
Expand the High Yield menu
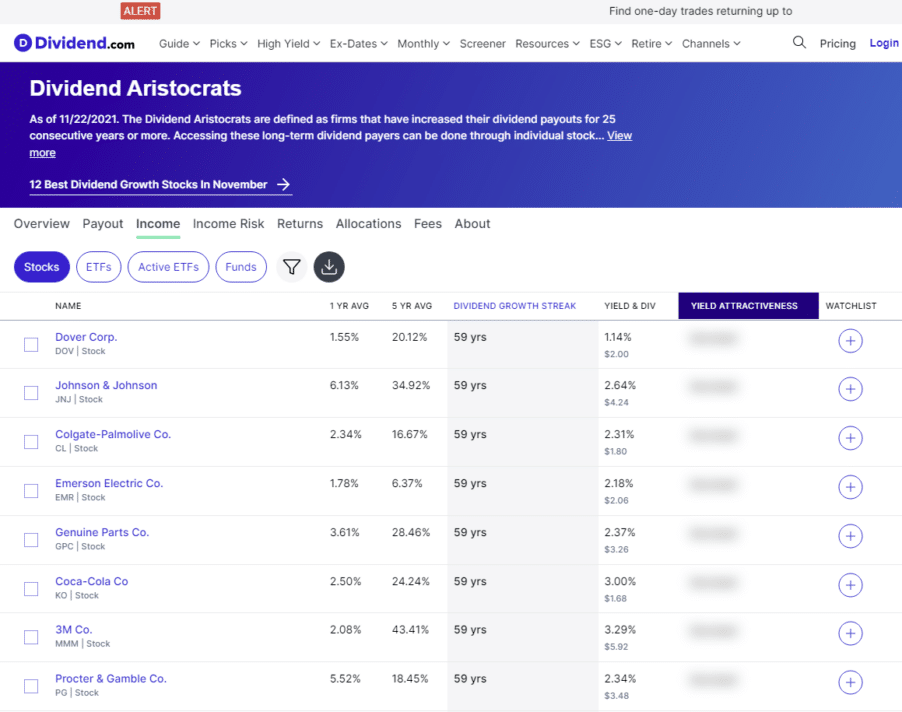click(x=288, y=44)
